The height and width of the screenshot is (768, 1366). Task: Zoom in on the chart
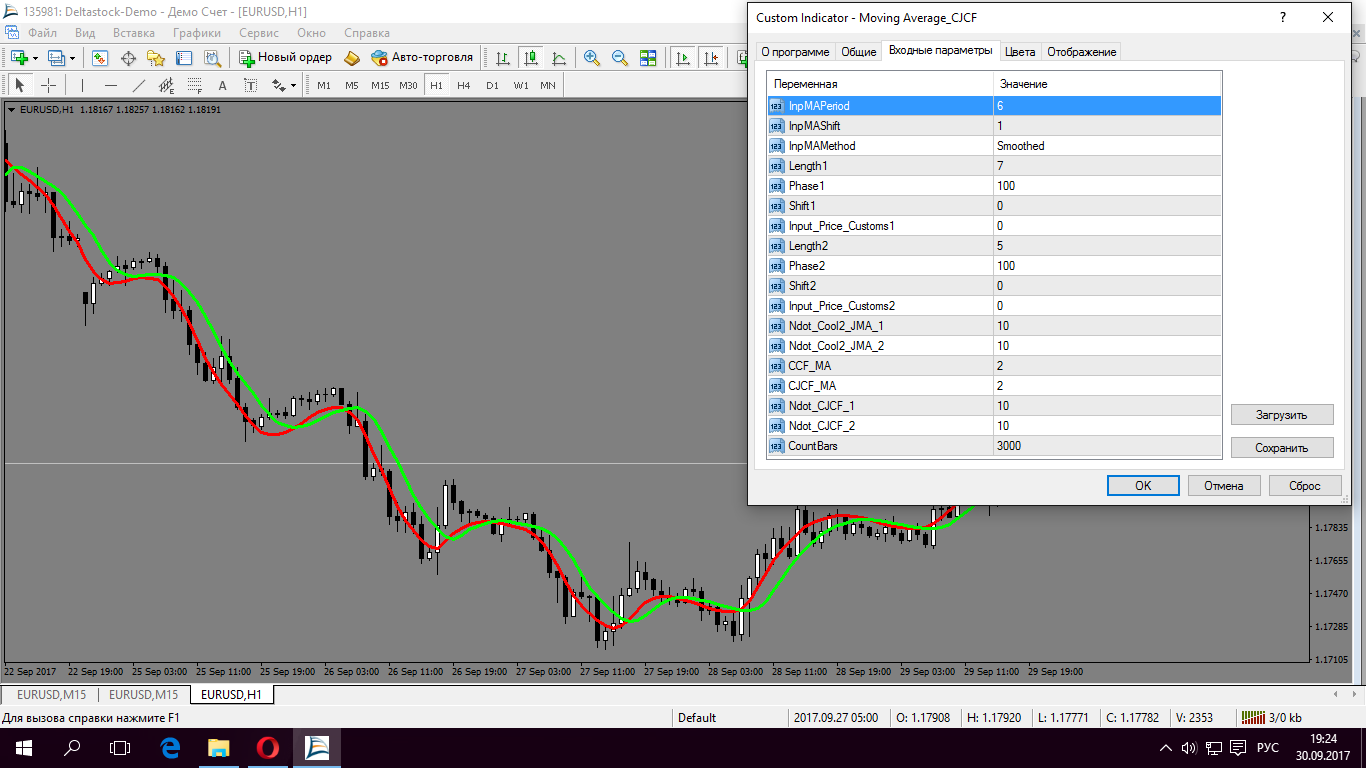[x=592, y=58]
